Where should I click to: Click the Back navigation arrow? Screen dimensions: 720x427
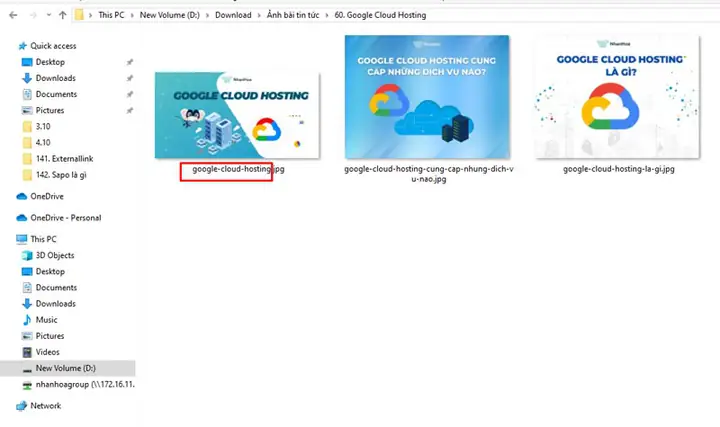click(13, 15)
